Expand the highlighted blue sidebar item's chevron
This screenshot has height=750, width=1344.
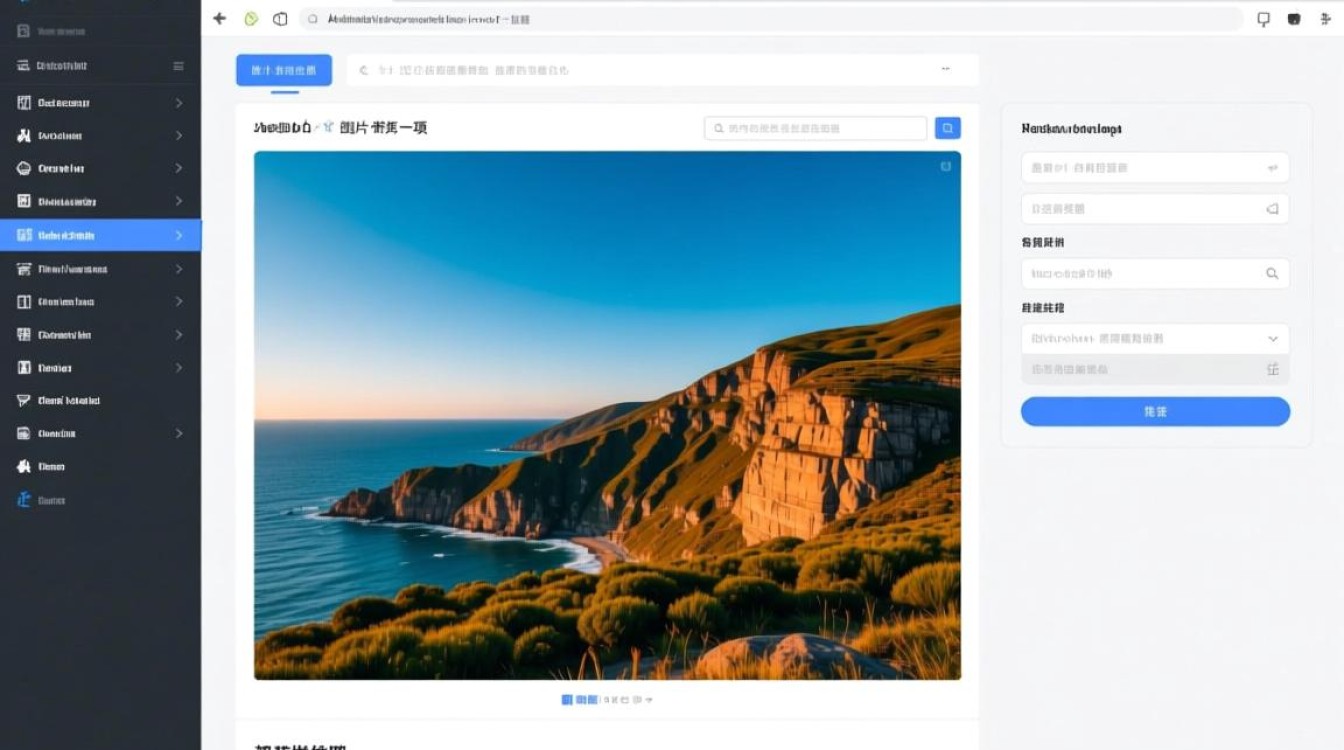click(x=179, y=236)
